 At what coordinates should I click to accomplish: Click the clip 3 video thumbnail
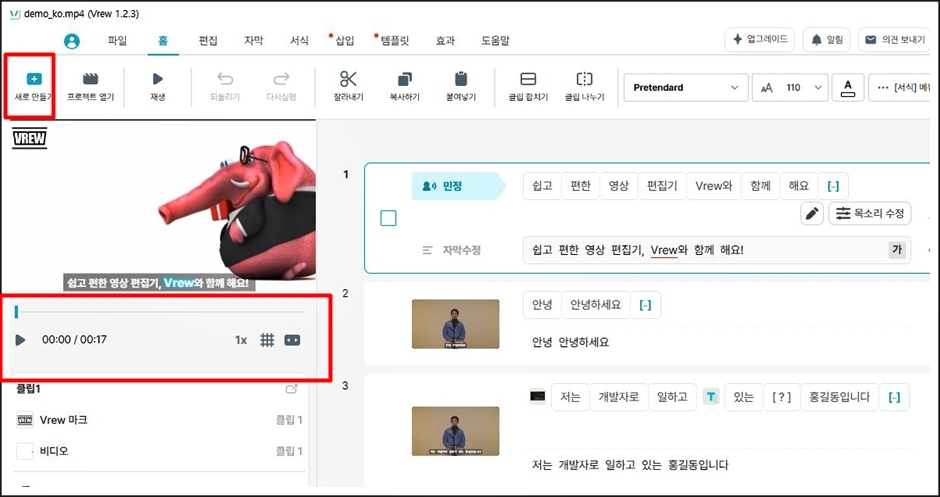(x=456, y=431)
